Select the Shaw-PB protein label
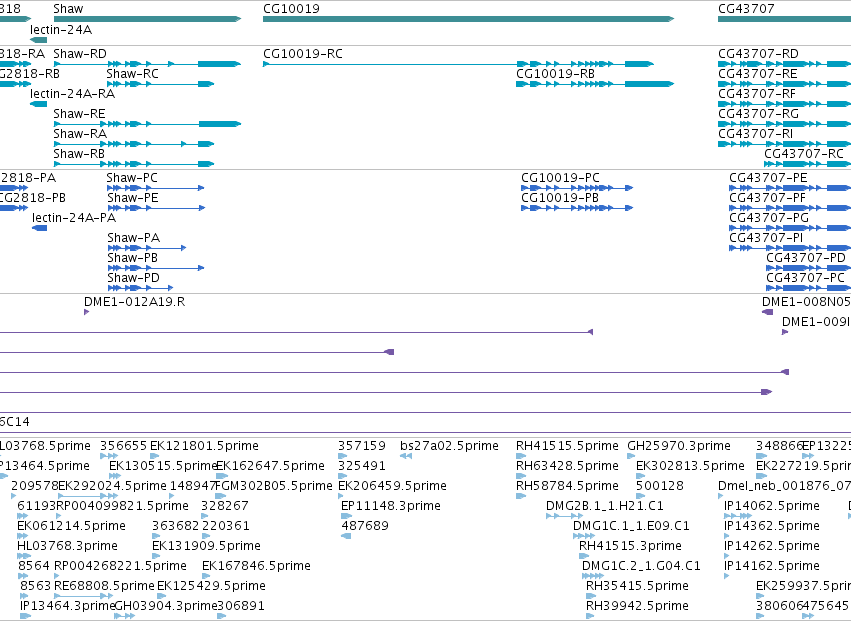This screenshot has width=851, height=621. [x=132, y=258]
